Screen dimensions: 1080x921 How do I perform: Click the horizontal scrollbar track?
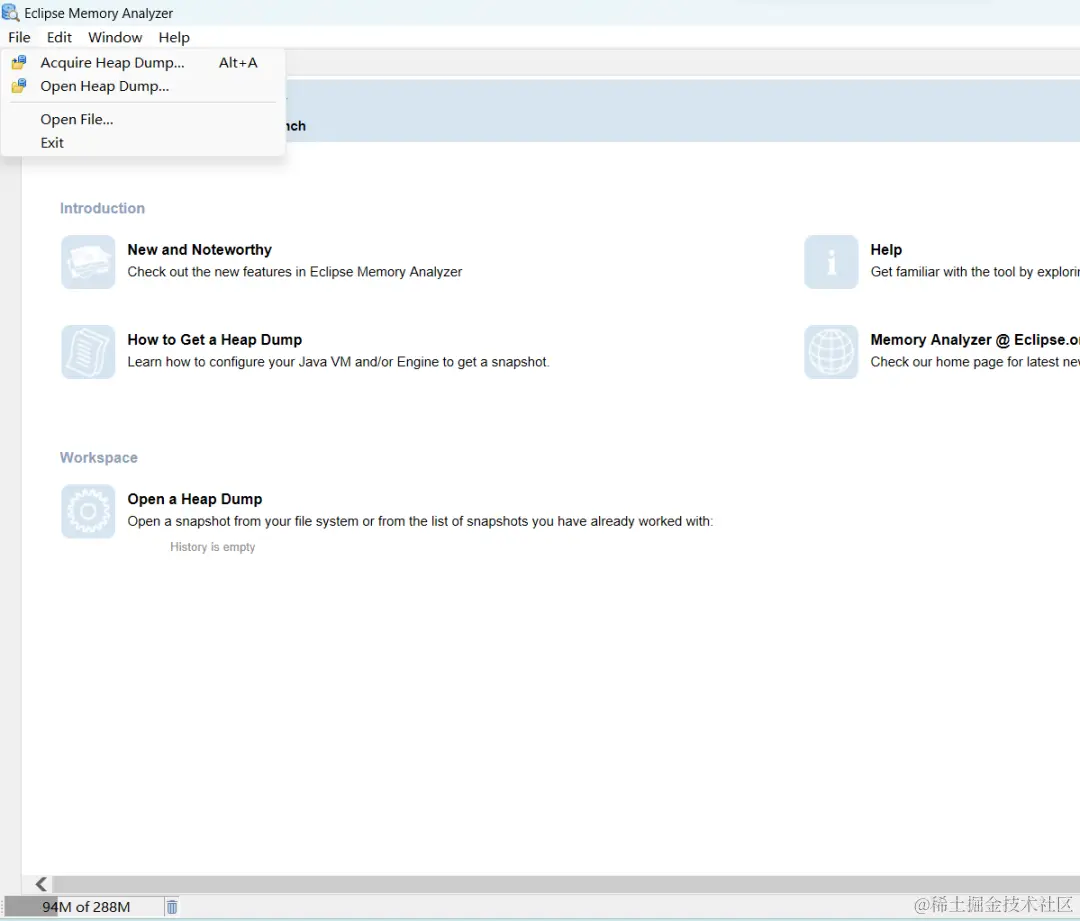(x=566, y=884)
